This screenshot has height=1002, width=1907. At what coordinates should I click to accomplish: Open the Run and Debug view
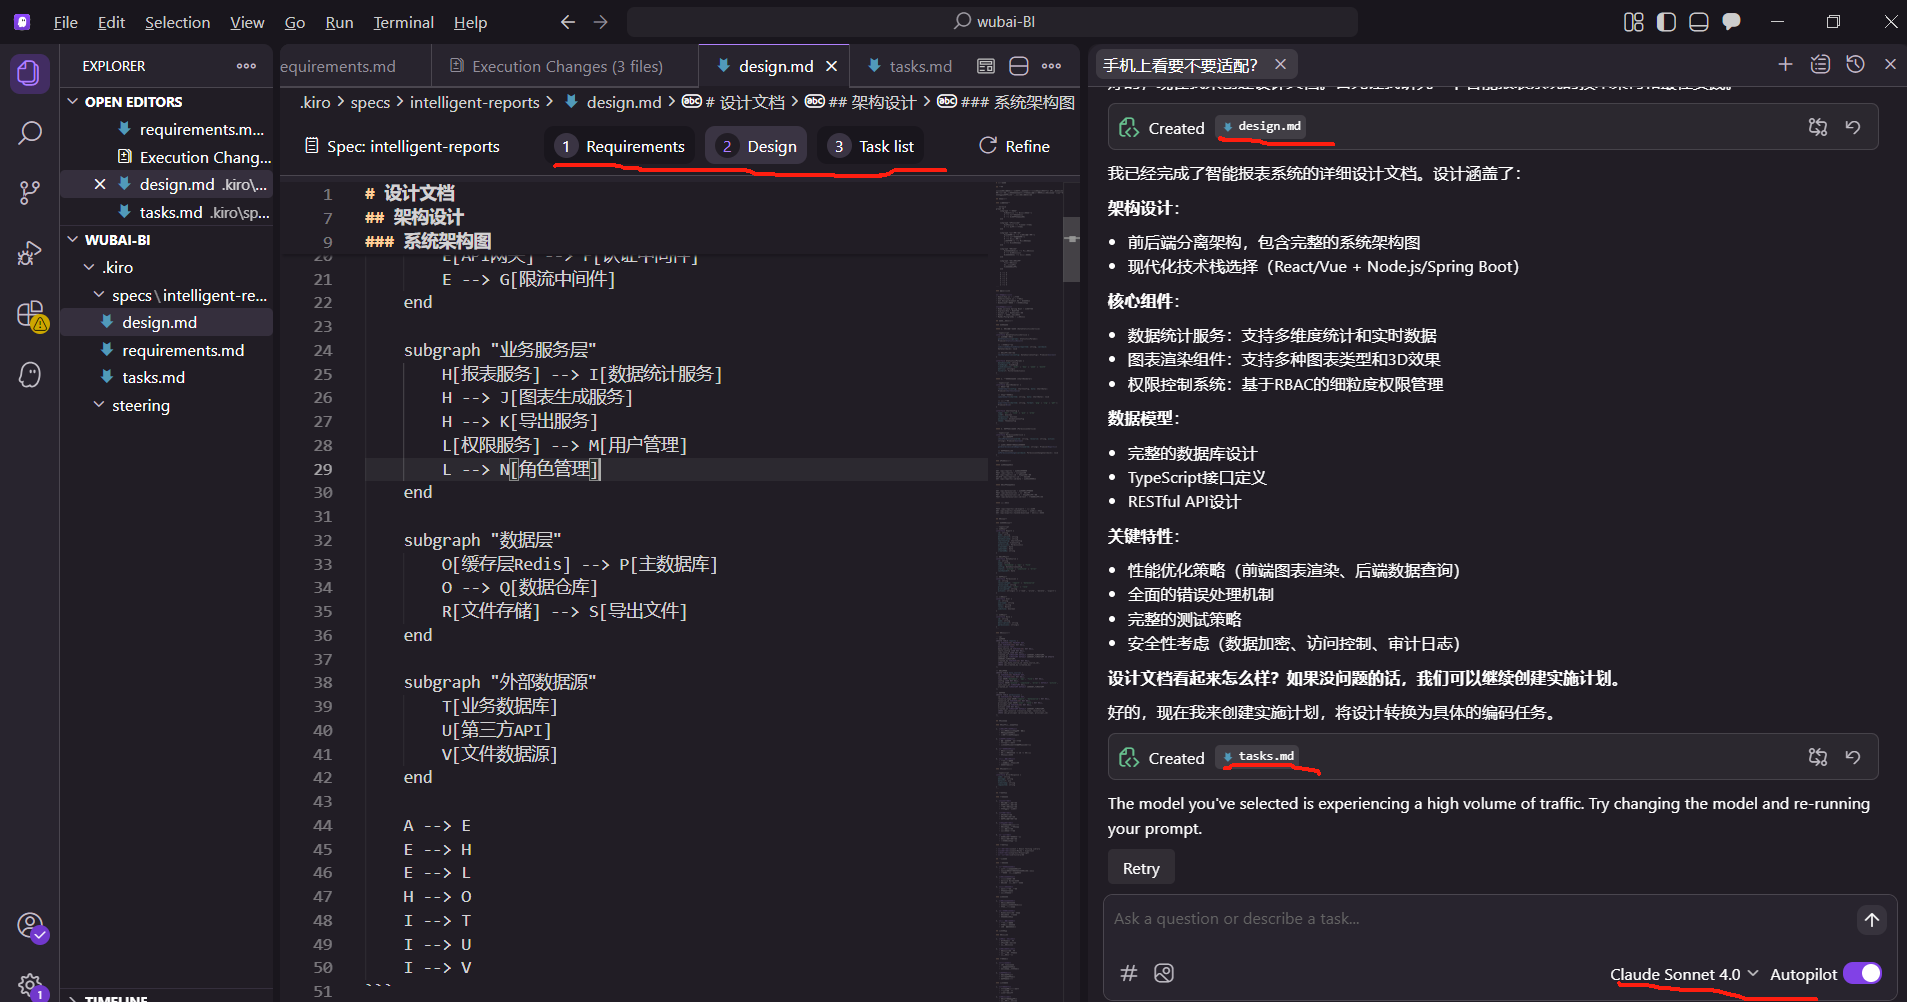click(30, 253)
